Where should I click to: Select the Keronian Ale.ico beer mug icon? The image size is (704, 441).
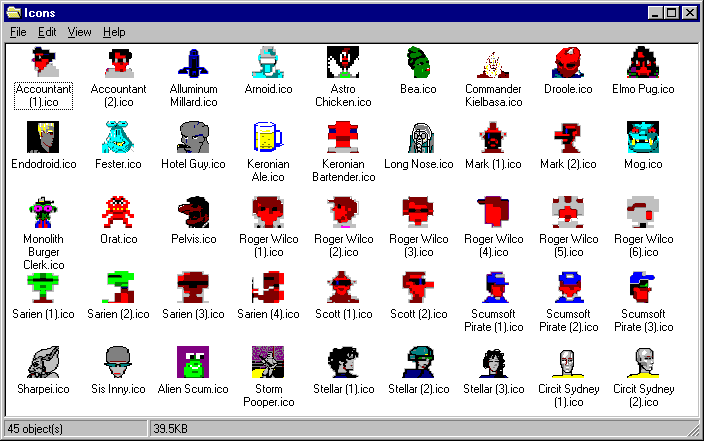click(x=268, y=137)
